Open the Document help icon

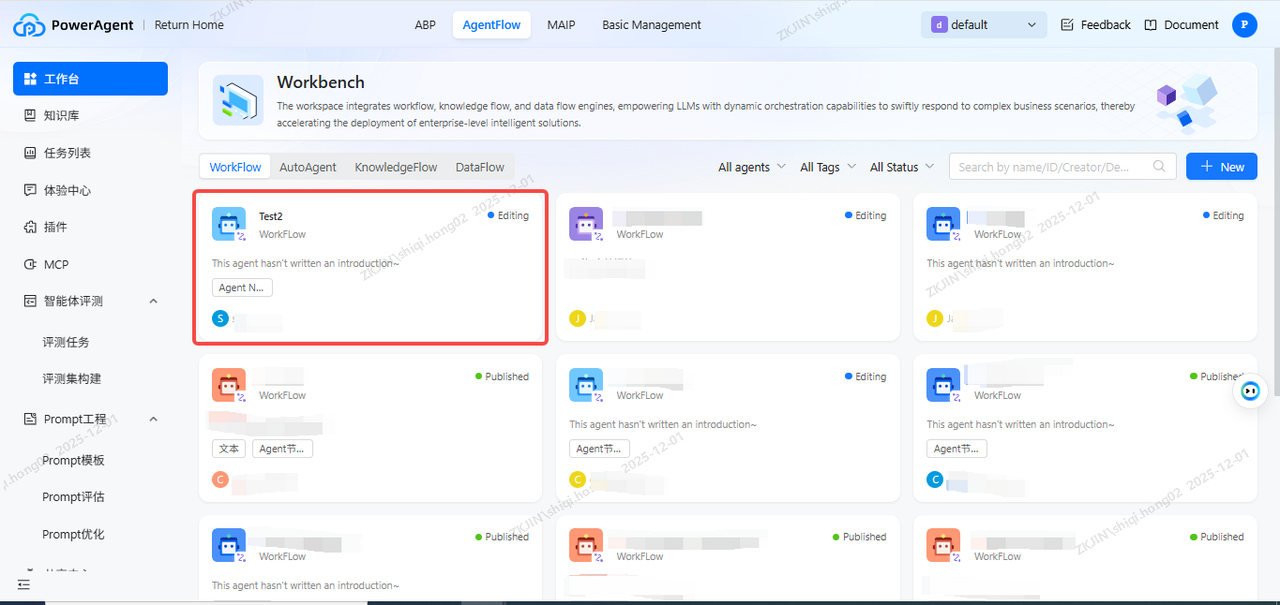pos(1150,25)
